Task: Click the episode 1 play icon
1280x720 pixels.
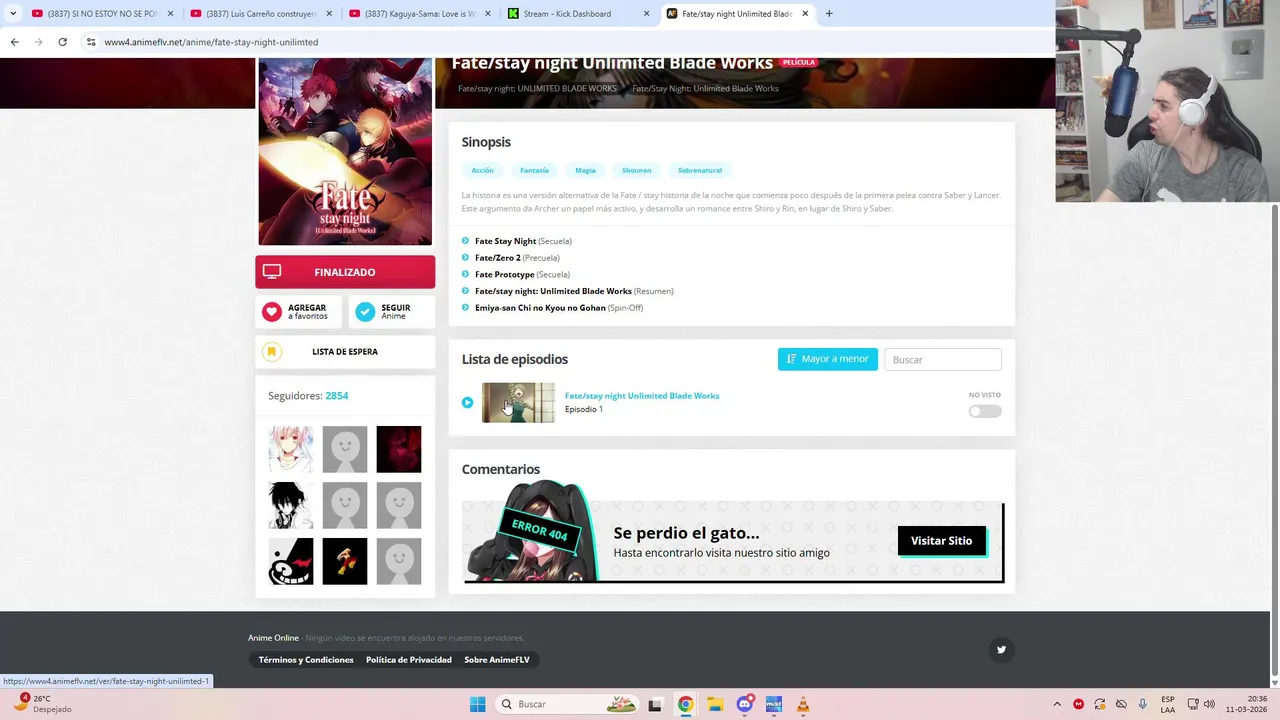Action: coord(467,403)
